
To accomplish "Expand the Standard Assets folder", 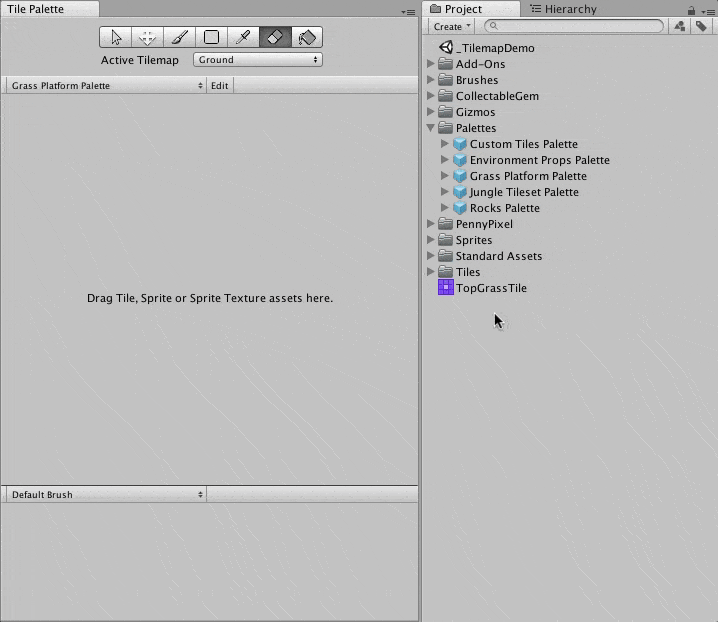I will click(x=430, y=256).
